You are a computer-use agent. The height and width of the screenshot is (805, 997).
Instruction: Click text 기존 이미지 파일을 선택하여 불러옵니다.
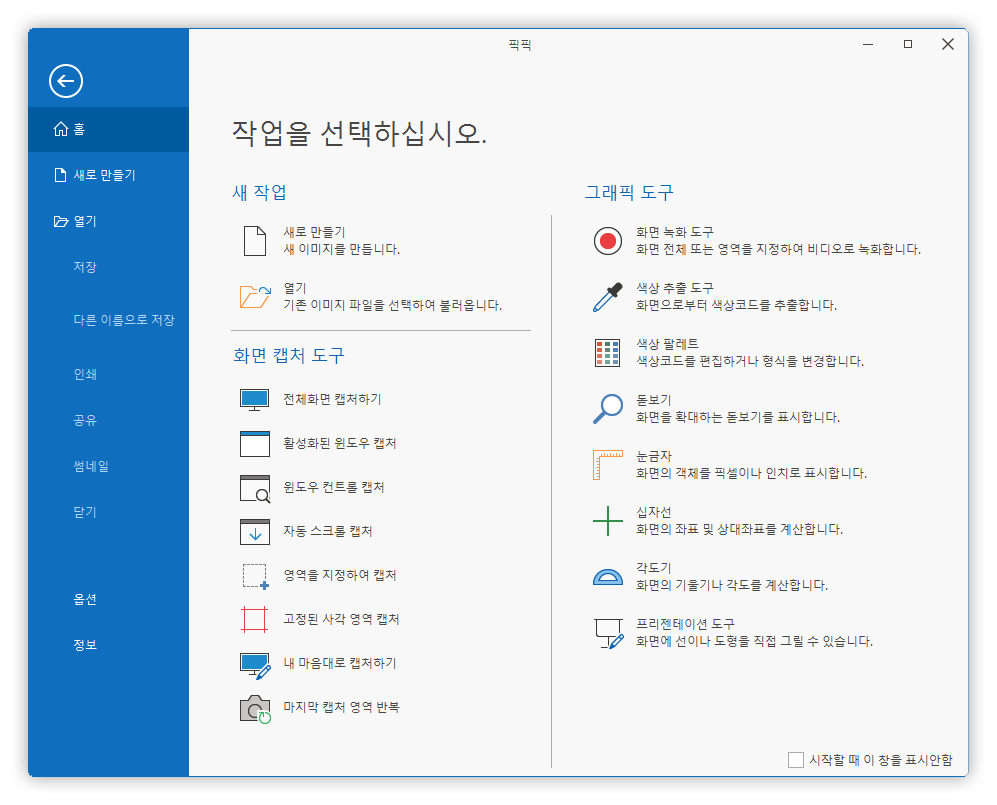coord(393,305)
